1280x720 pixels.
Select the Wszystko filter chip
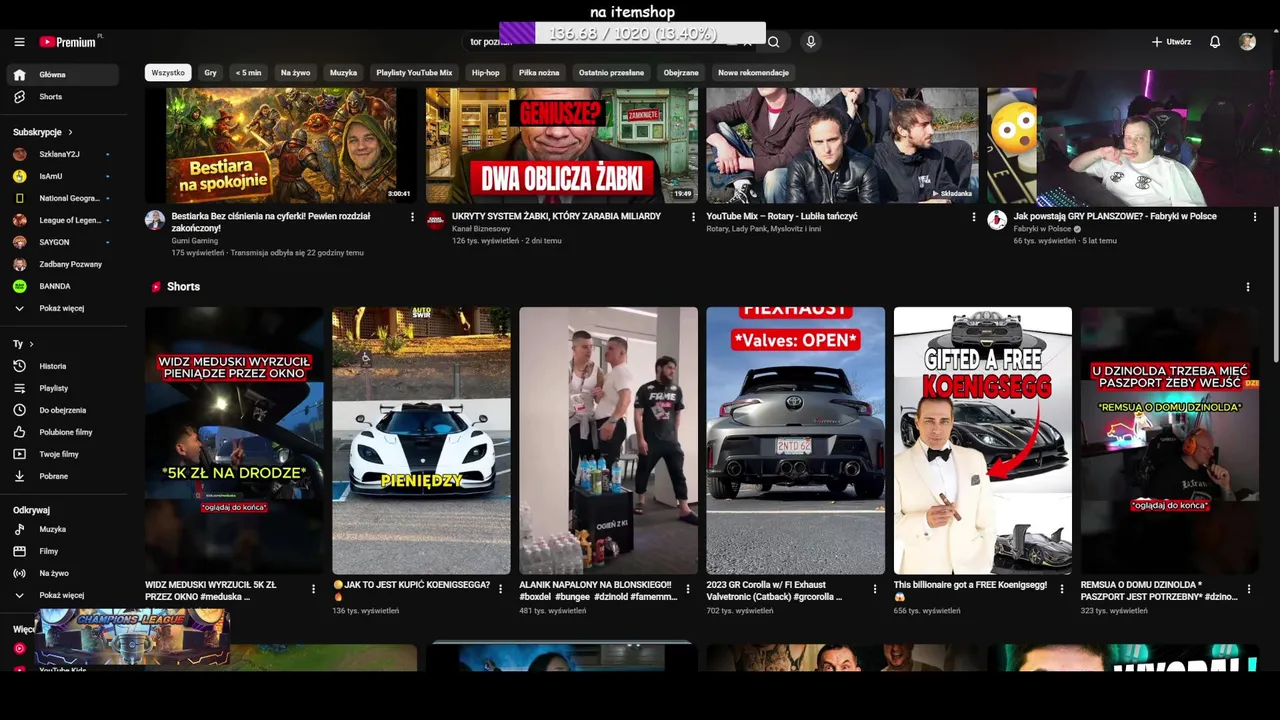pyautogui.click(x=168, y=73)
